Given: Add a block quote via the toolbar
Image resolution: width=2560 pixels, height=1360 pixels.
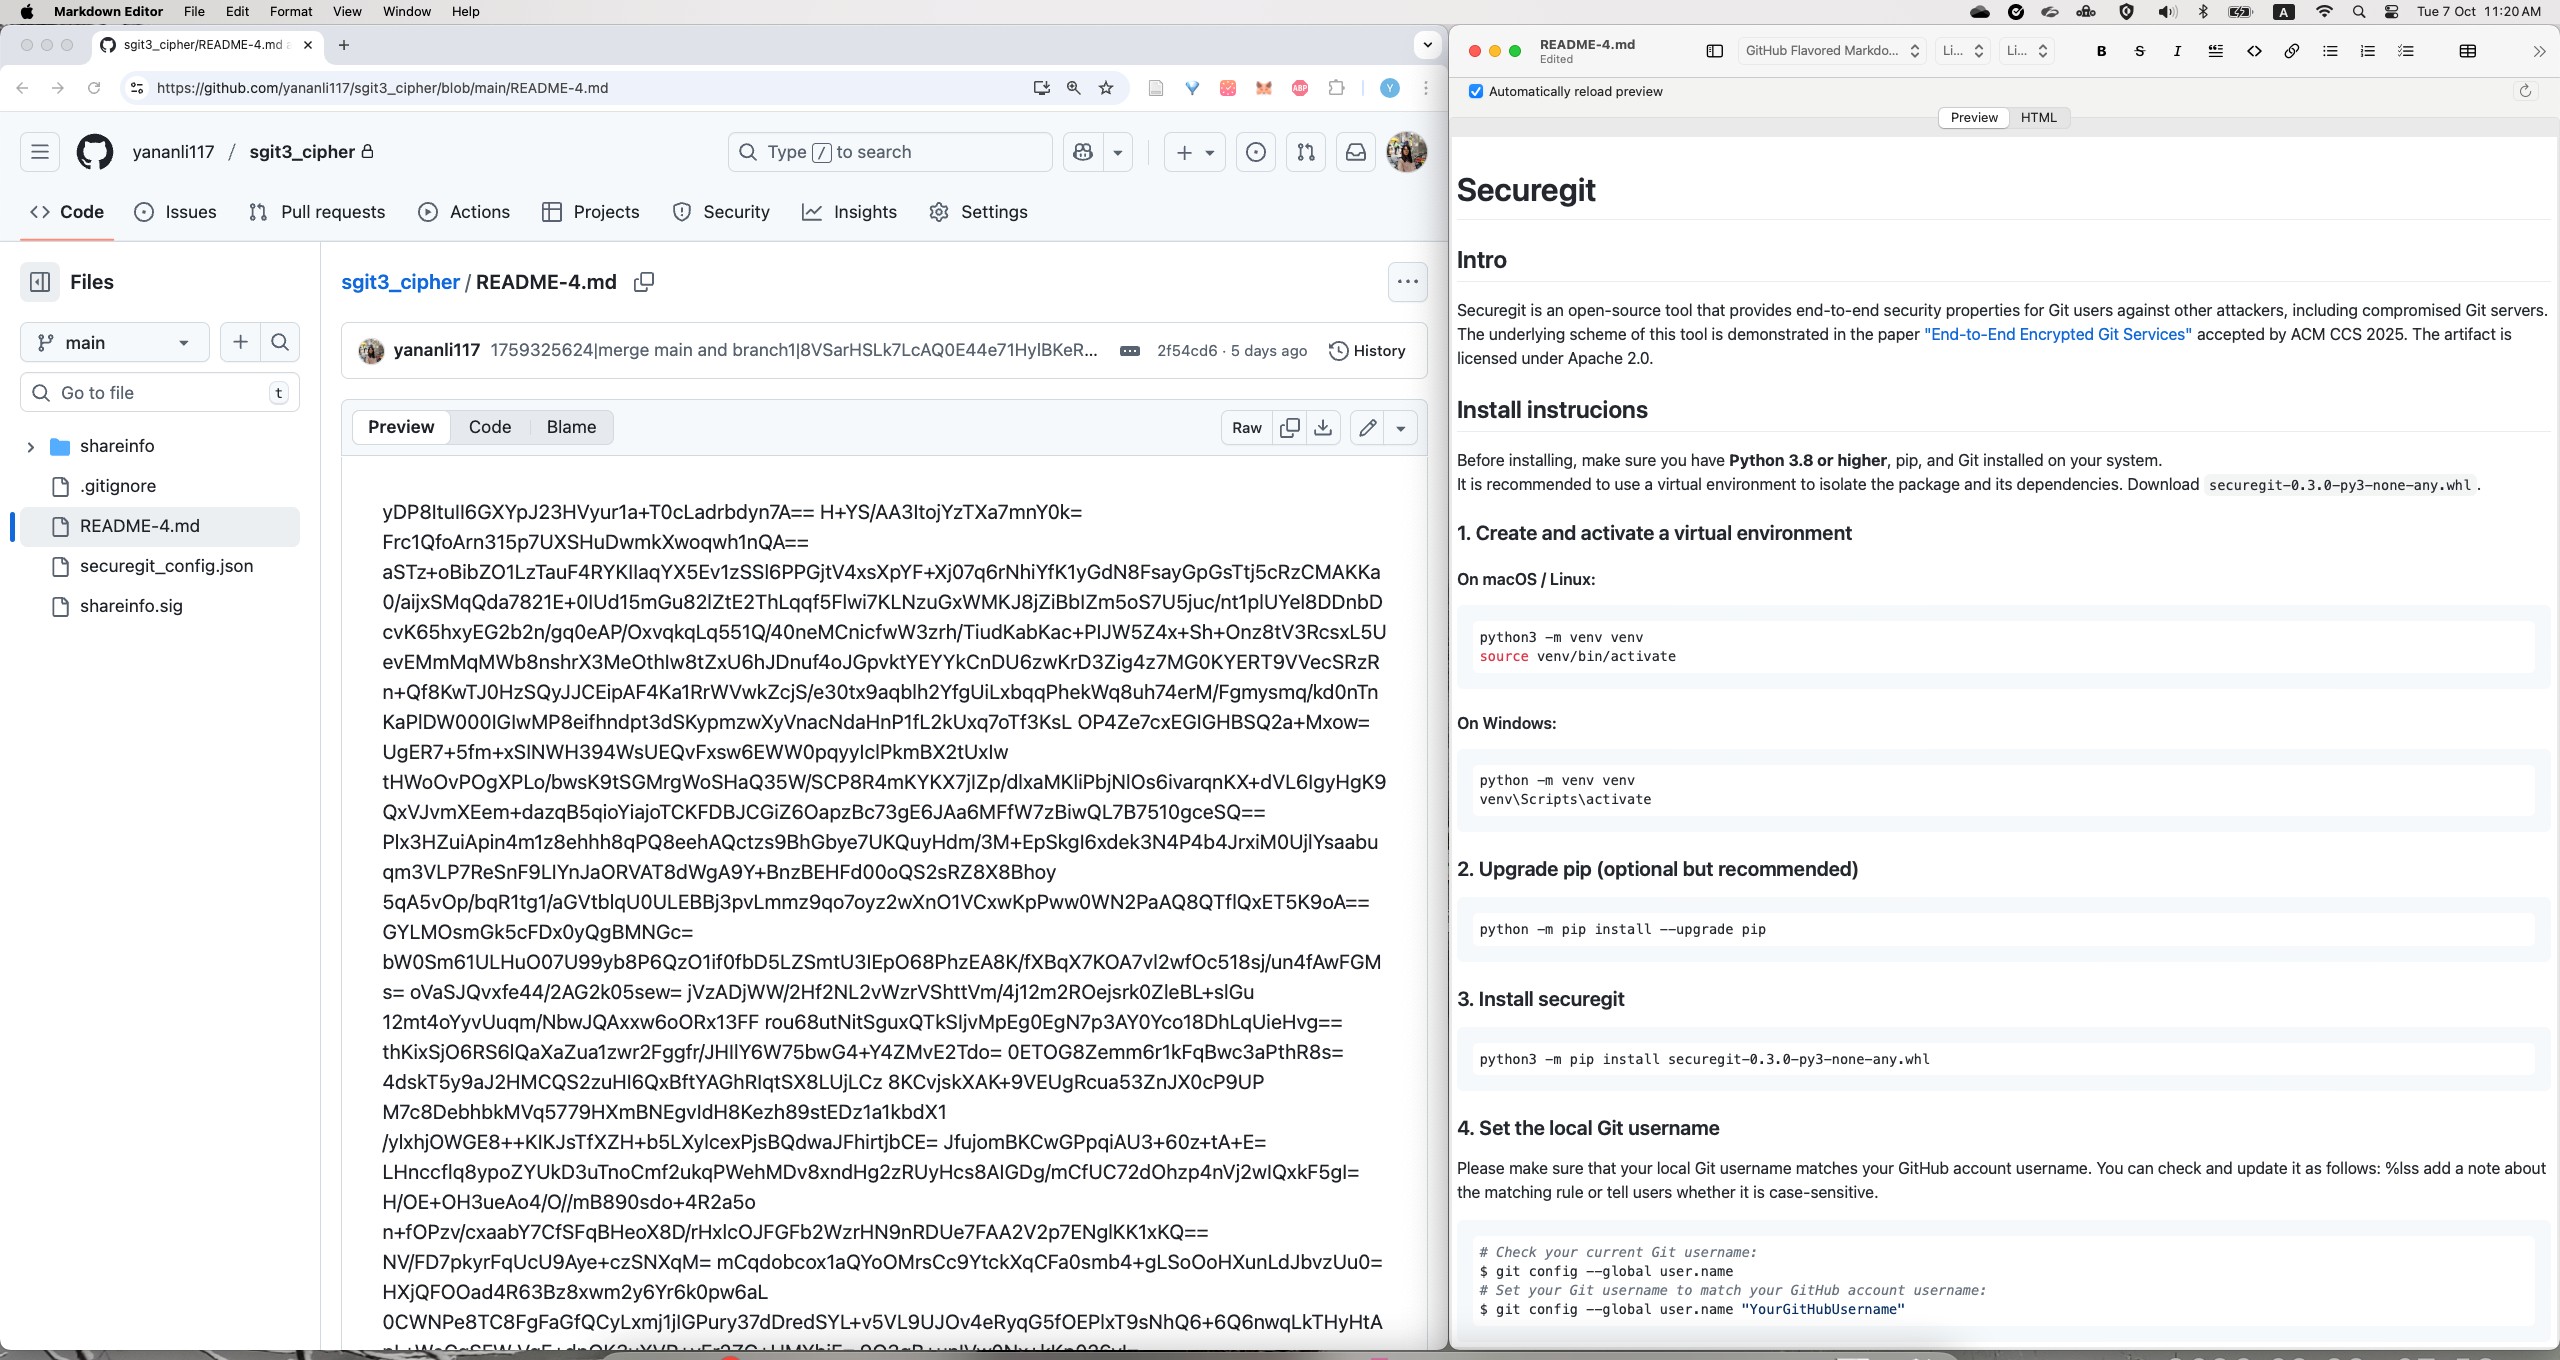Looking at the screenshot, I should [2215, 51].
